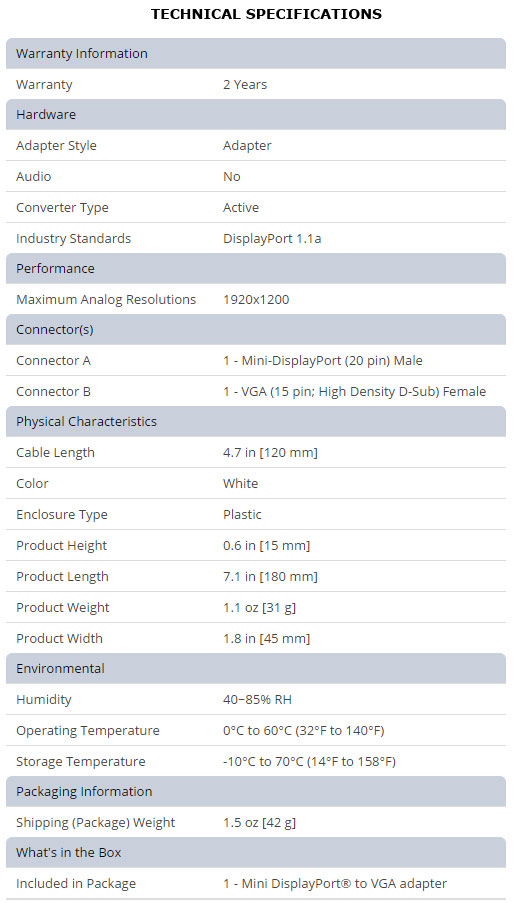The width and height of the screenshot is (515, 905).
Task: Select the 1920x1200 maximum resolution value
Action: point(256,300)
